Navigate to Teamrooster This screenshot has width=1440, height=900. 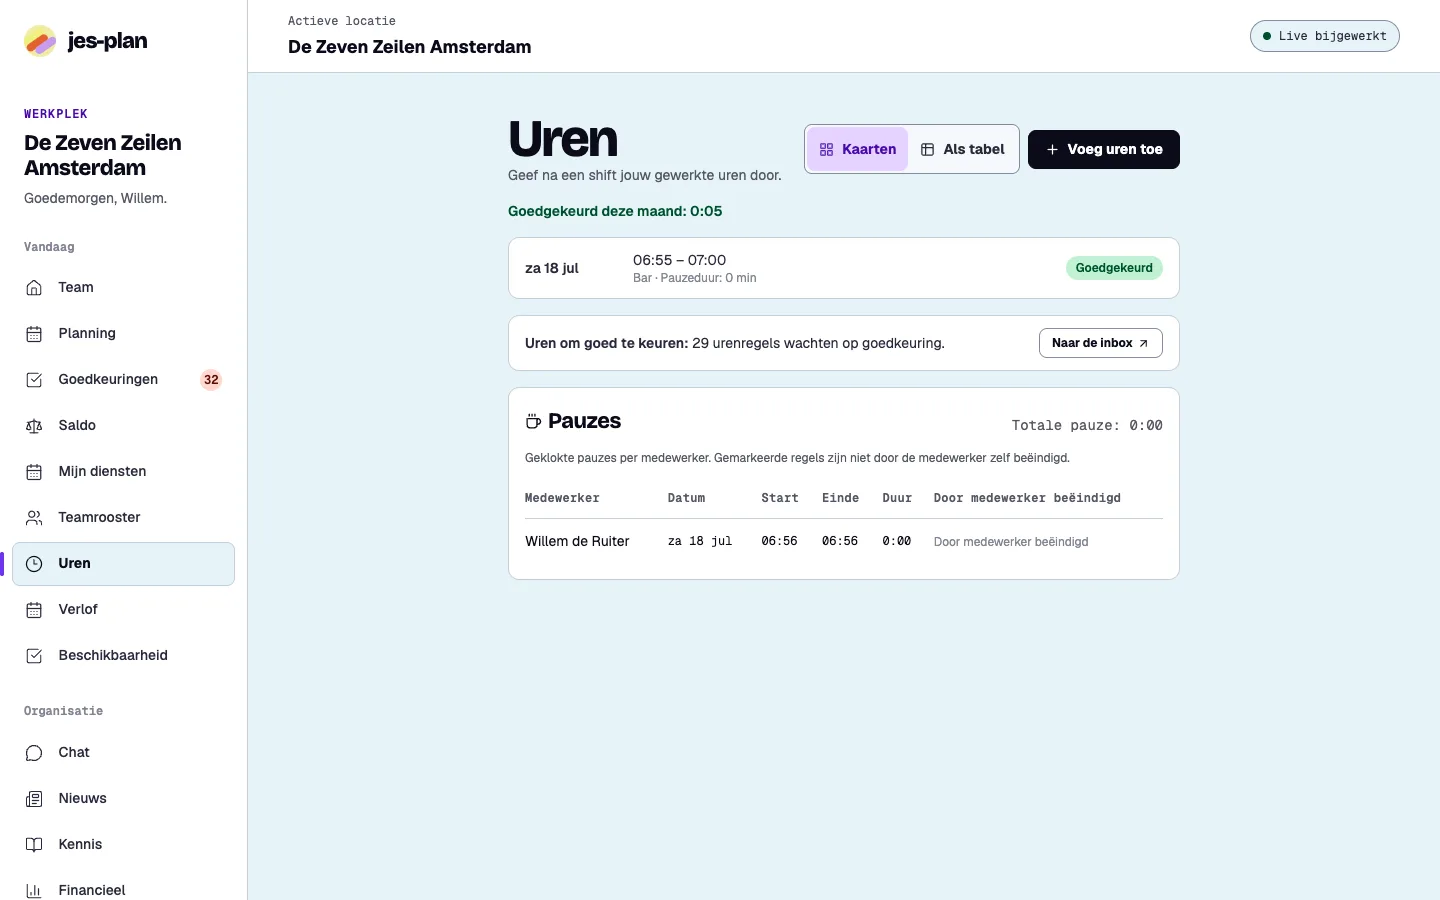click(123, 518)
